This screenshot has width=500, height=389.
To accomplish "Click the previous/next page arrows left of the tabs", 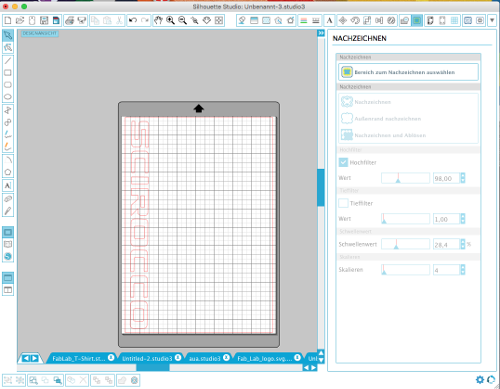I will [x=30, y=358].
